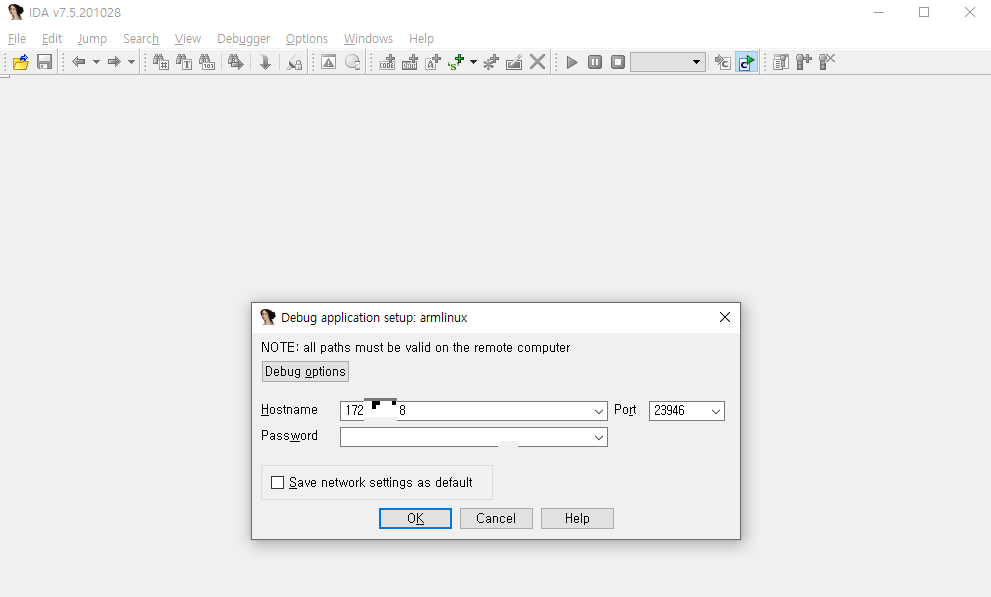Open the Windows menu
Viewport: 991px width, 597px height.
(x=368, y=39)
